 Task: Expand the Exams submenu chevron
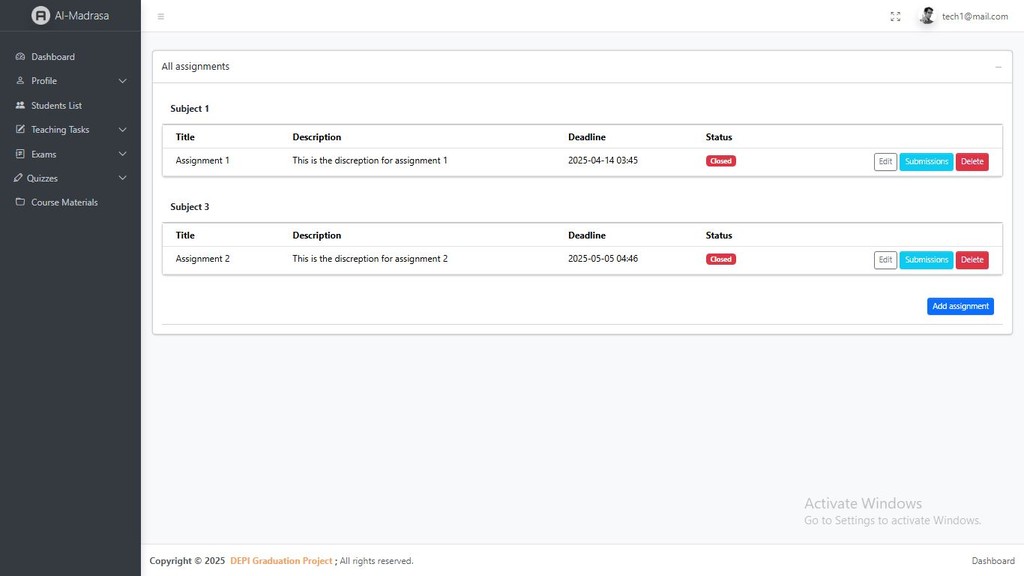[x=123, y=154]
